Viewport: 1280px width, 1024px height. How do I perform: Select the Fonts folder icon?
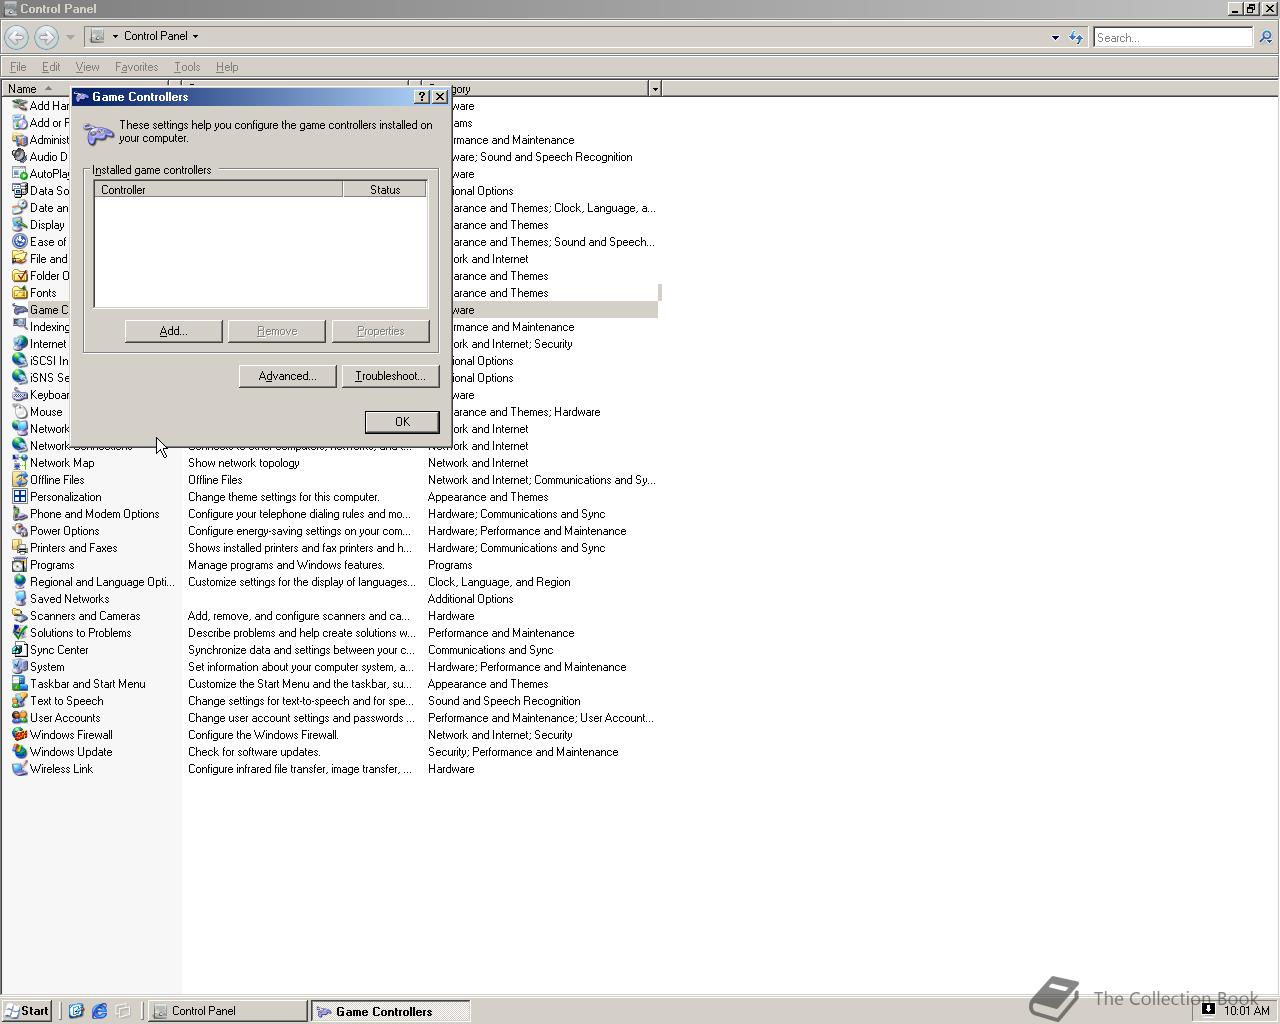19,293
